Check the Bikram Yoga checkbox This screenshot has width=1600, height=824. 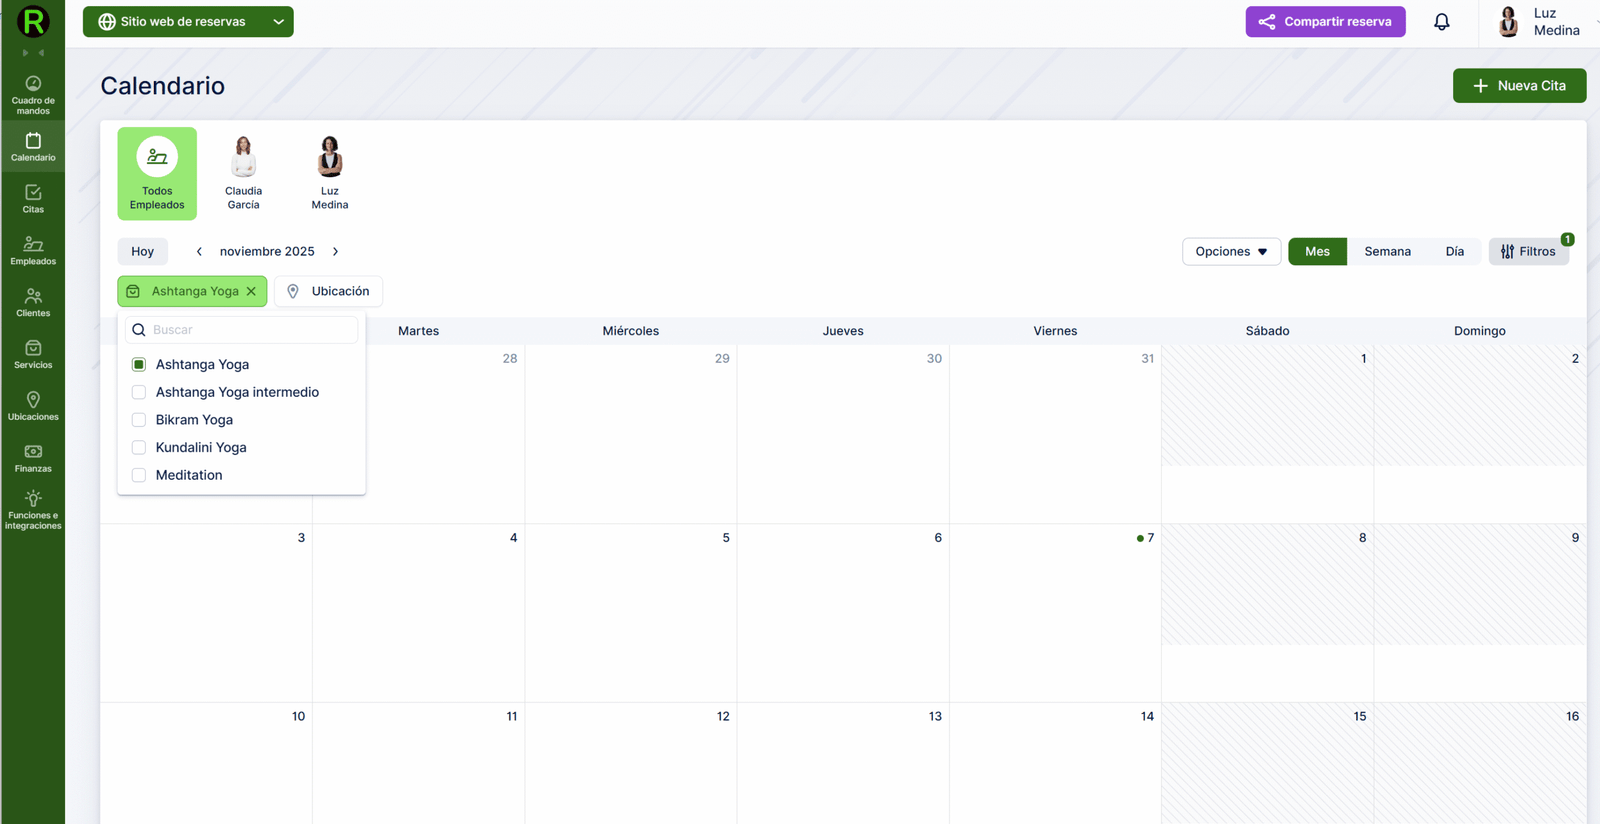(x=139, y=420)
